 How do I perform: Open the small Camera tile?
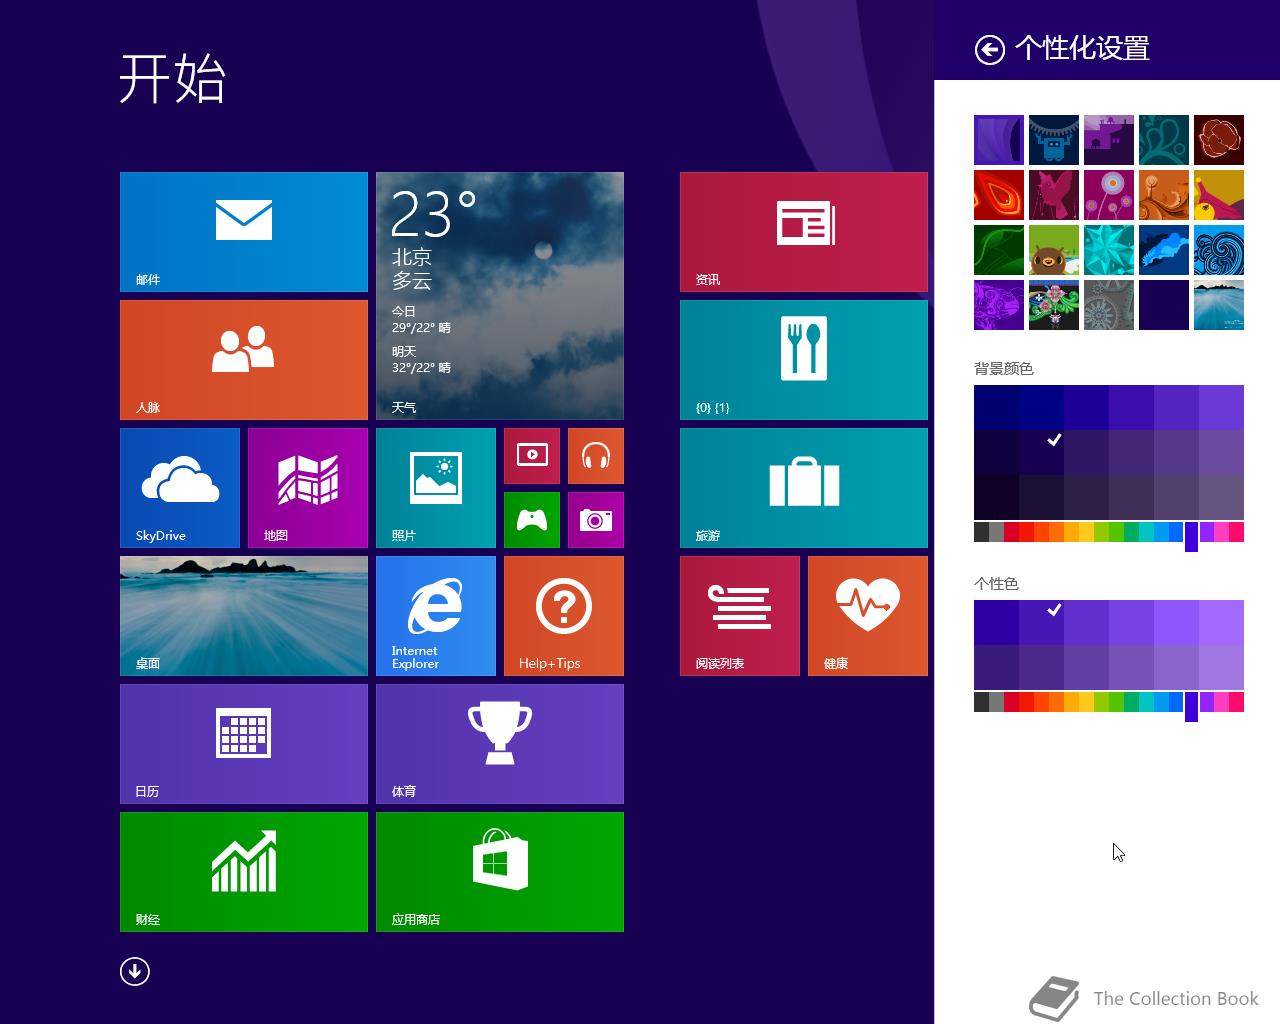point(596,520)
